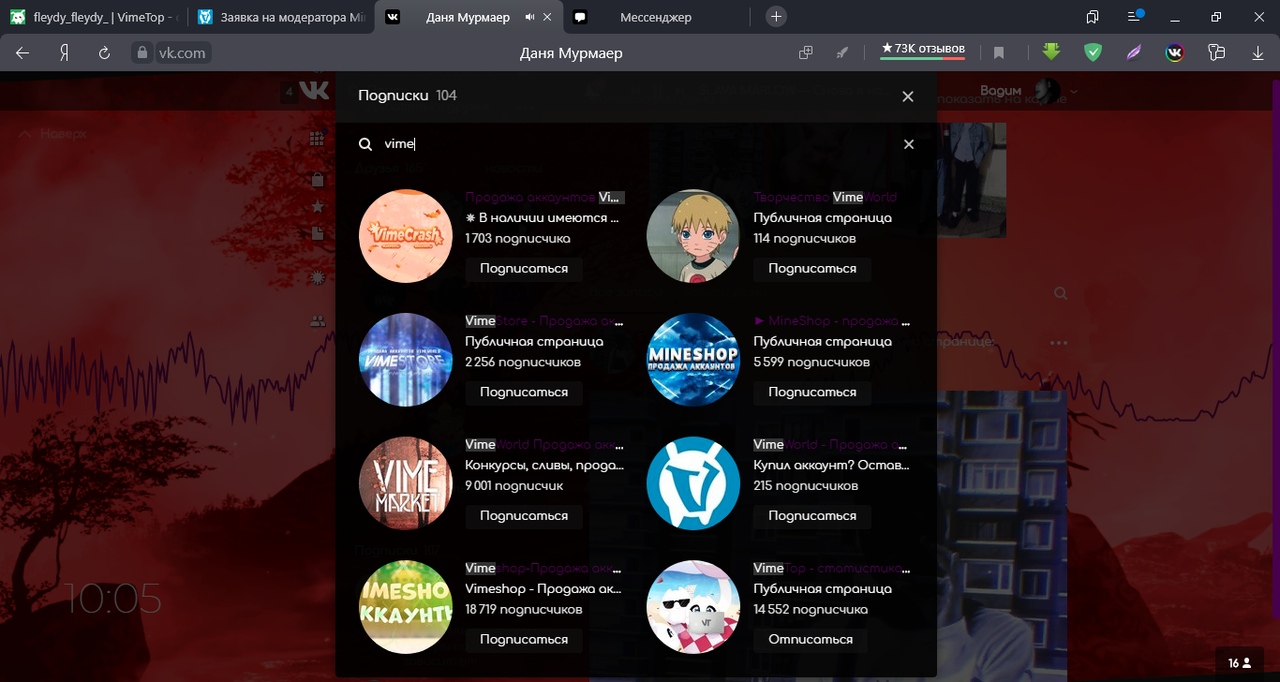1280x682 pixels.
Task: Go back to previous page
Action: pos(22,53)
